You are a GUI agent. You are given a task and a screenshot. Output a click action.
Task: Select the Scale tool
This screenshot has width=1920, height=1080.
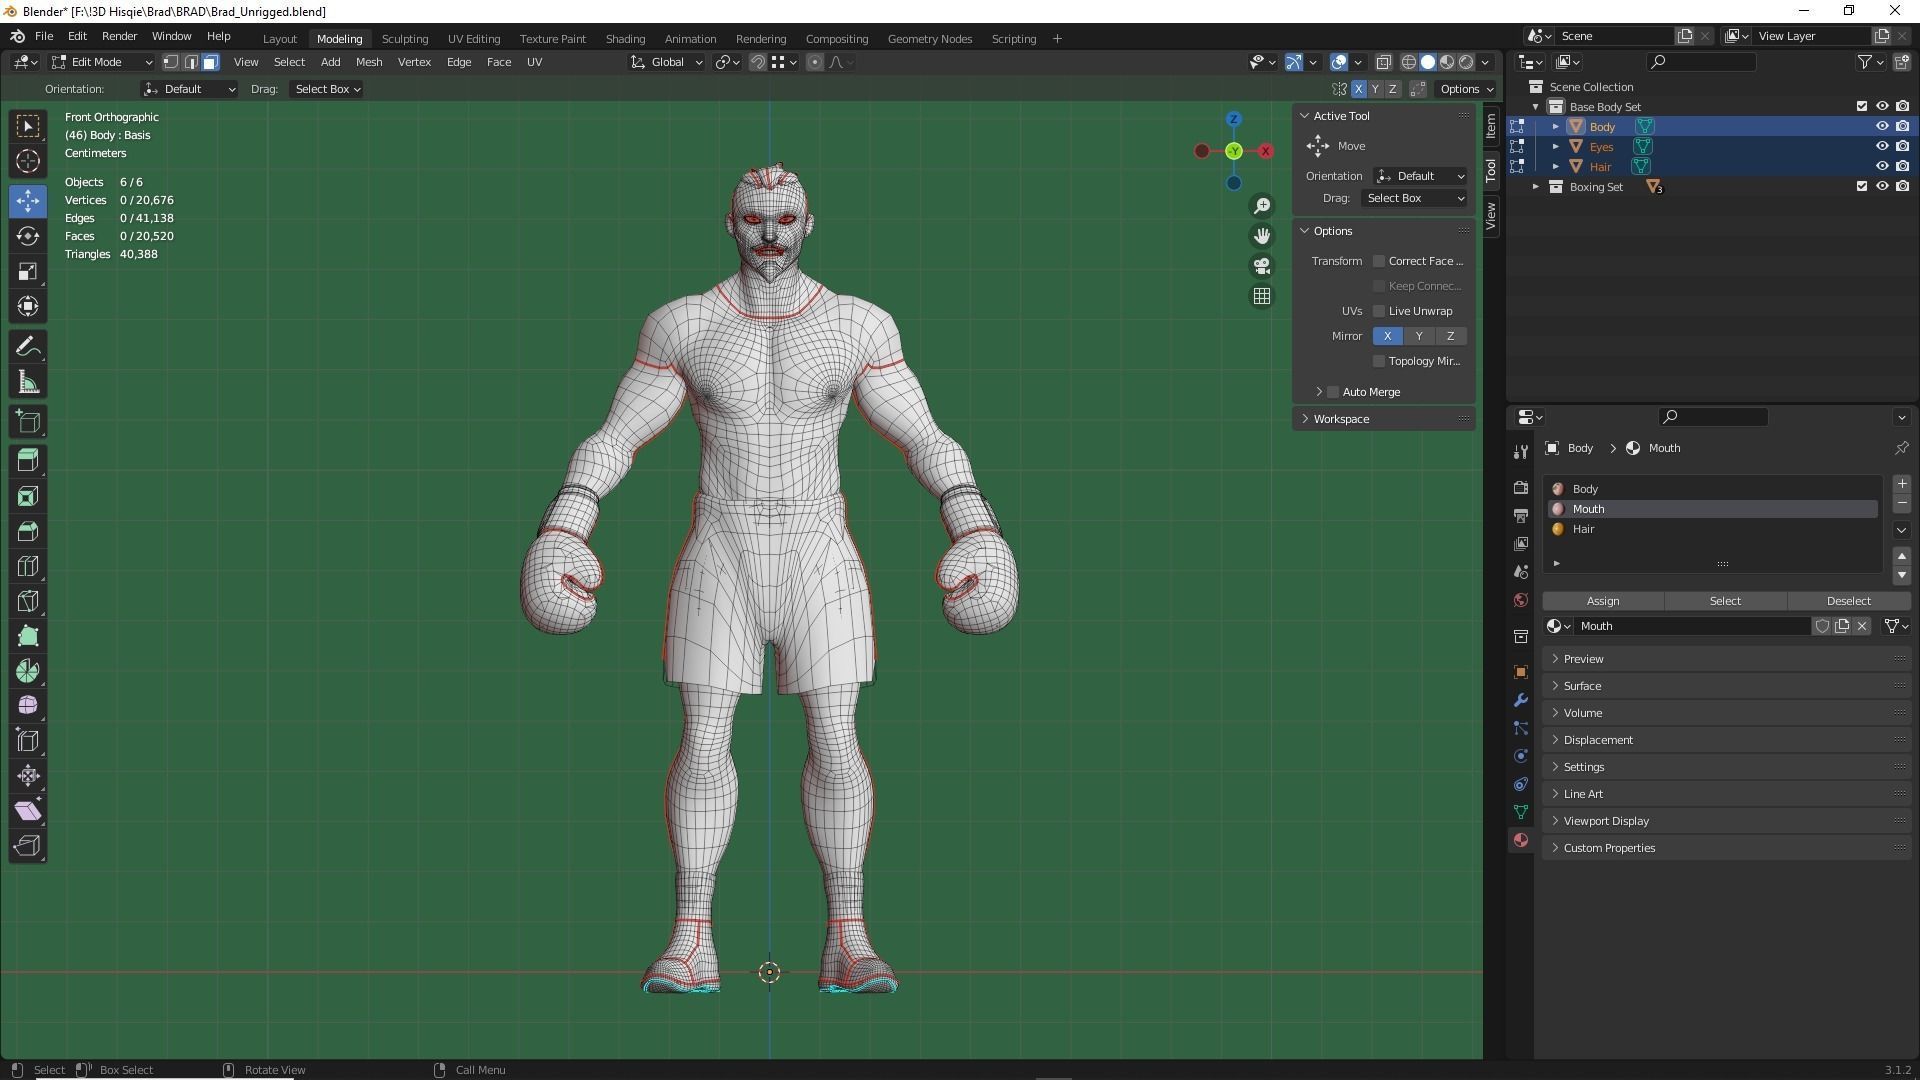[28, 271]
